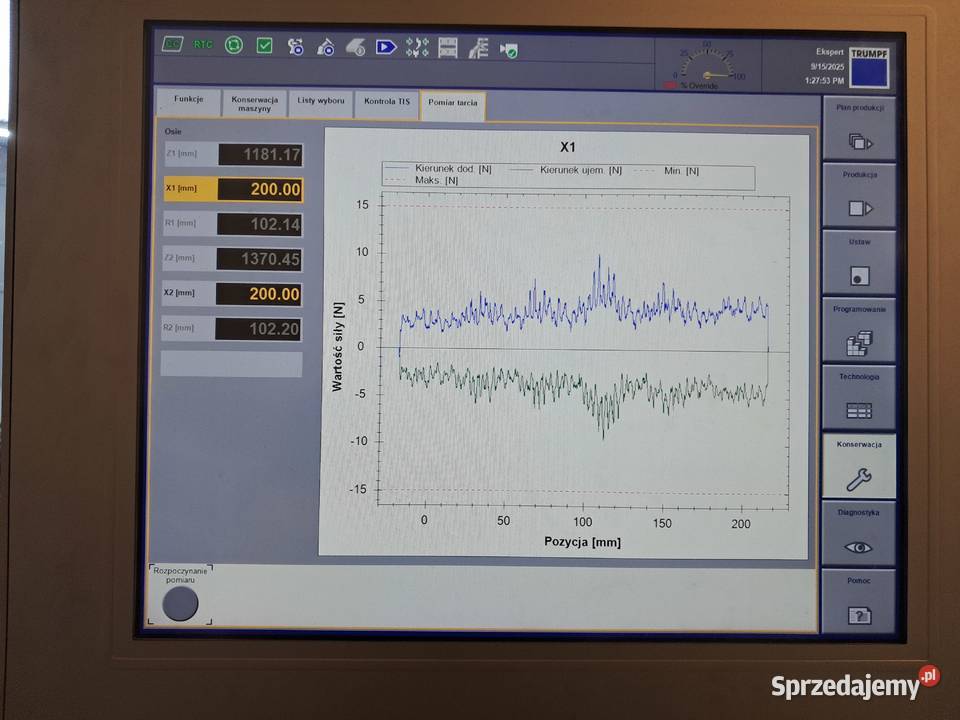The height and width of the screenshot is (720, 960).
Task: Click the % Override gauge
Action: tap(706, 66)
